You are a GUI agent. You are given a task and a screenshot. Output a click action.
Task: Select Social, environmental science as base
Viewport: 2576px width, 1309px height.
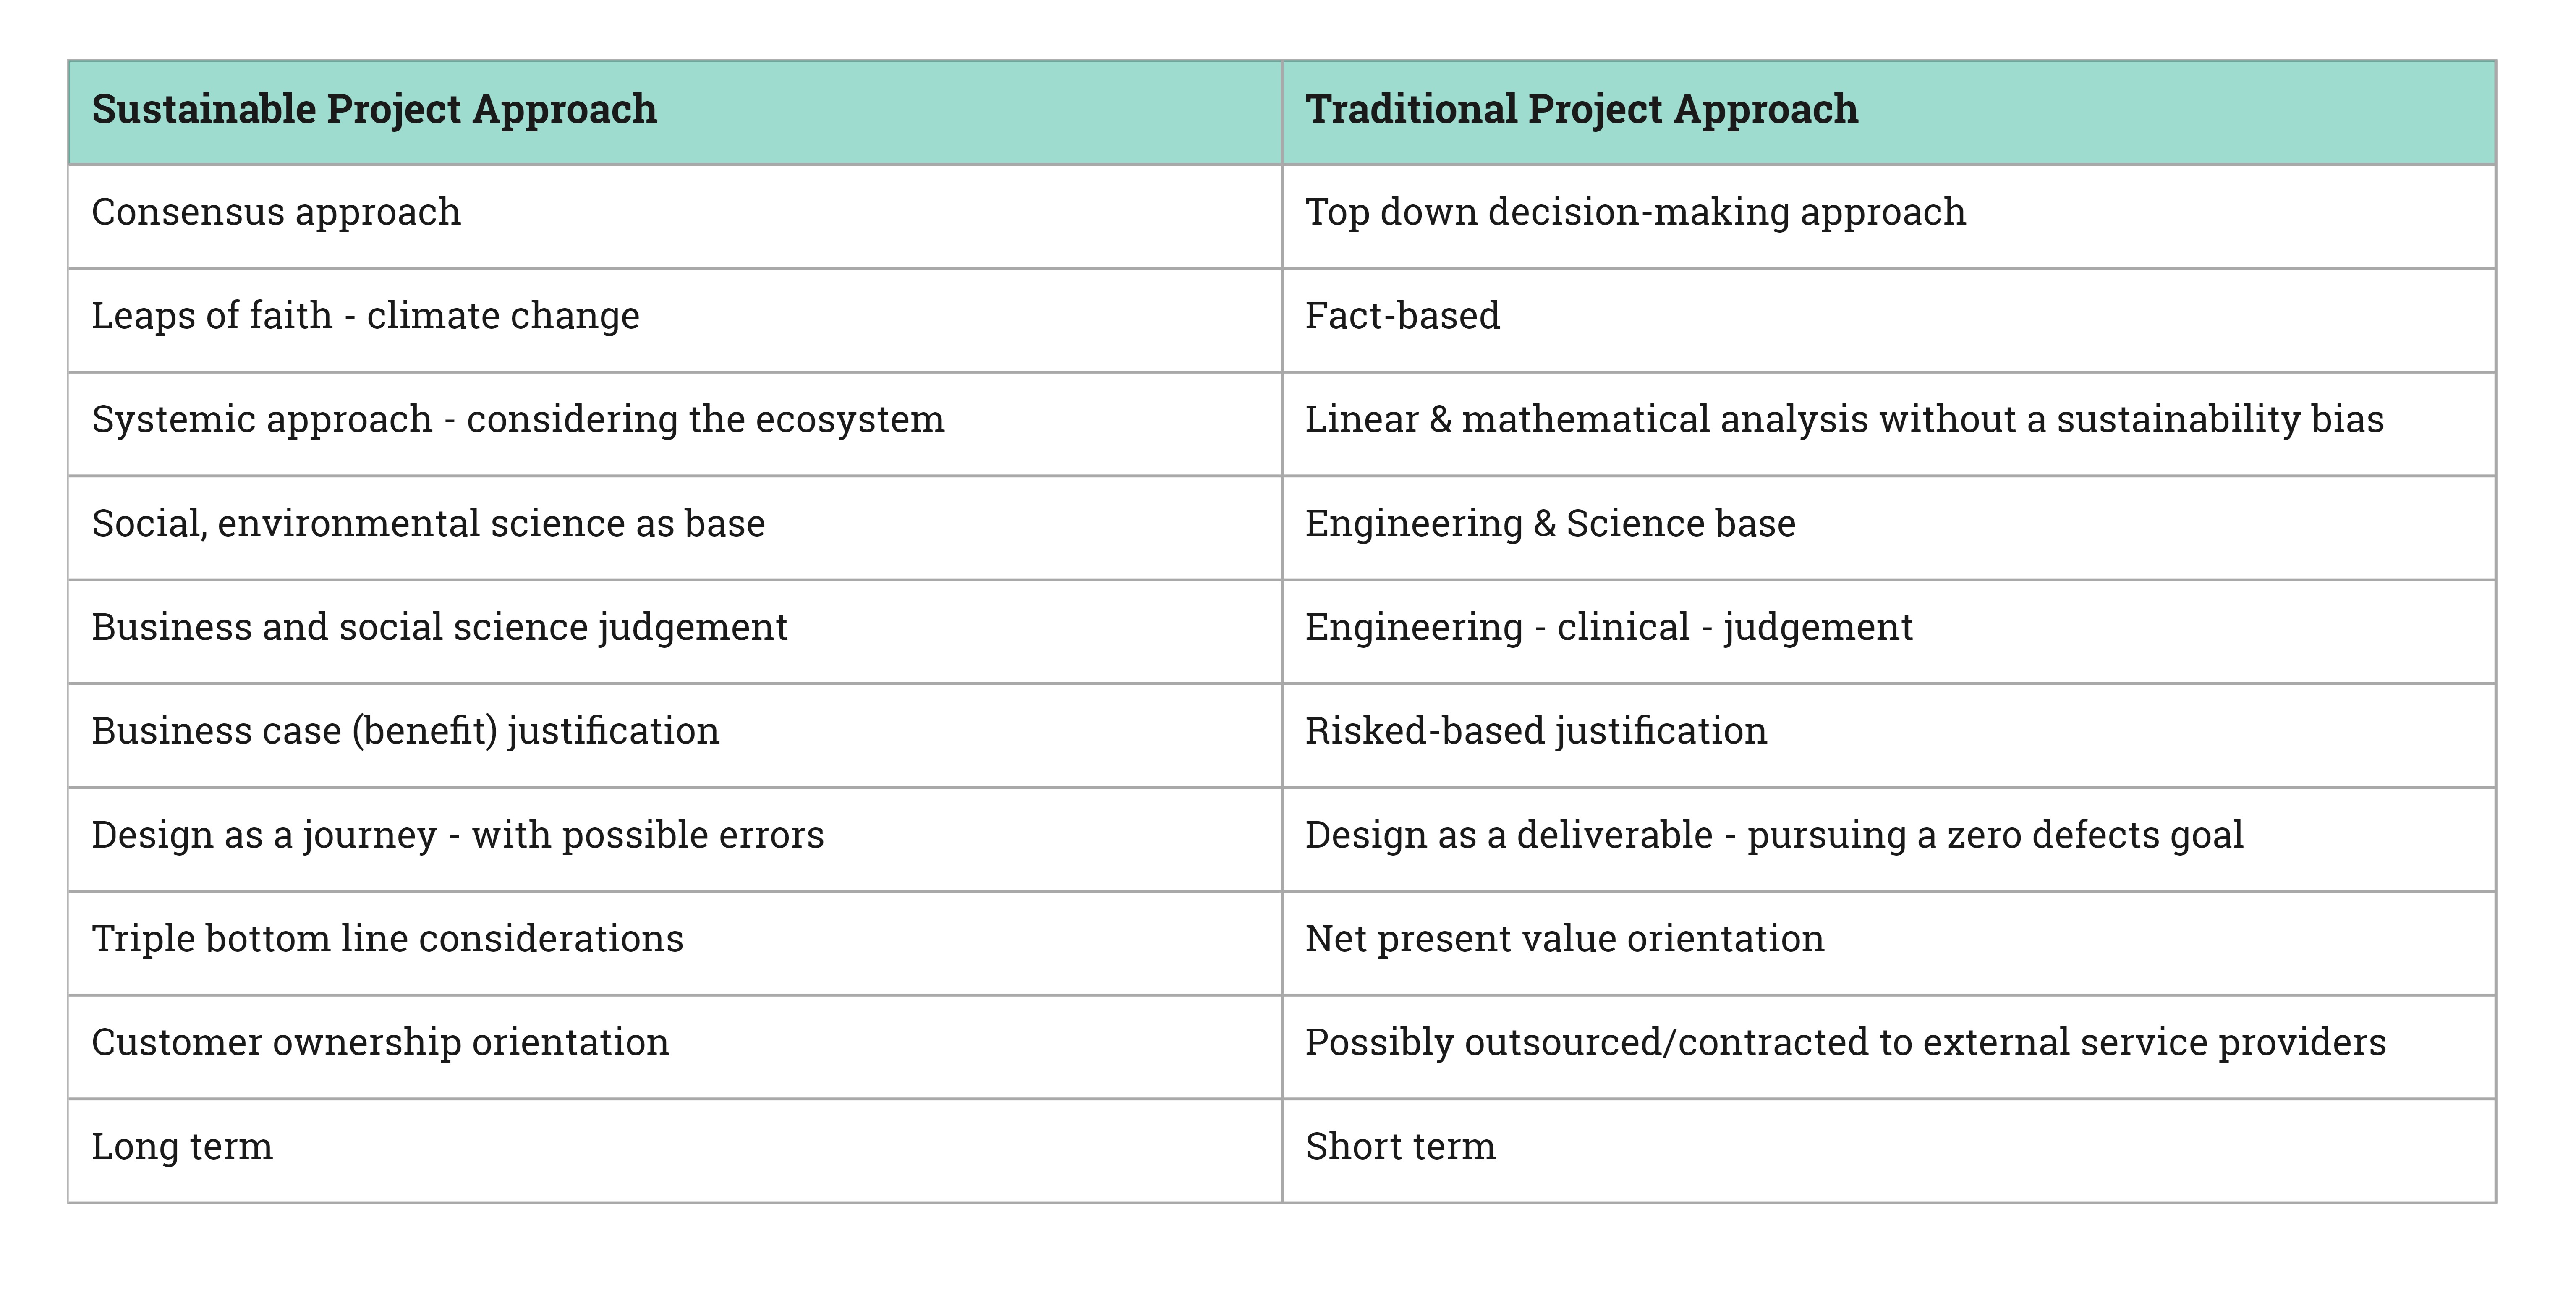pyautogui.click(x=428, y=524)
